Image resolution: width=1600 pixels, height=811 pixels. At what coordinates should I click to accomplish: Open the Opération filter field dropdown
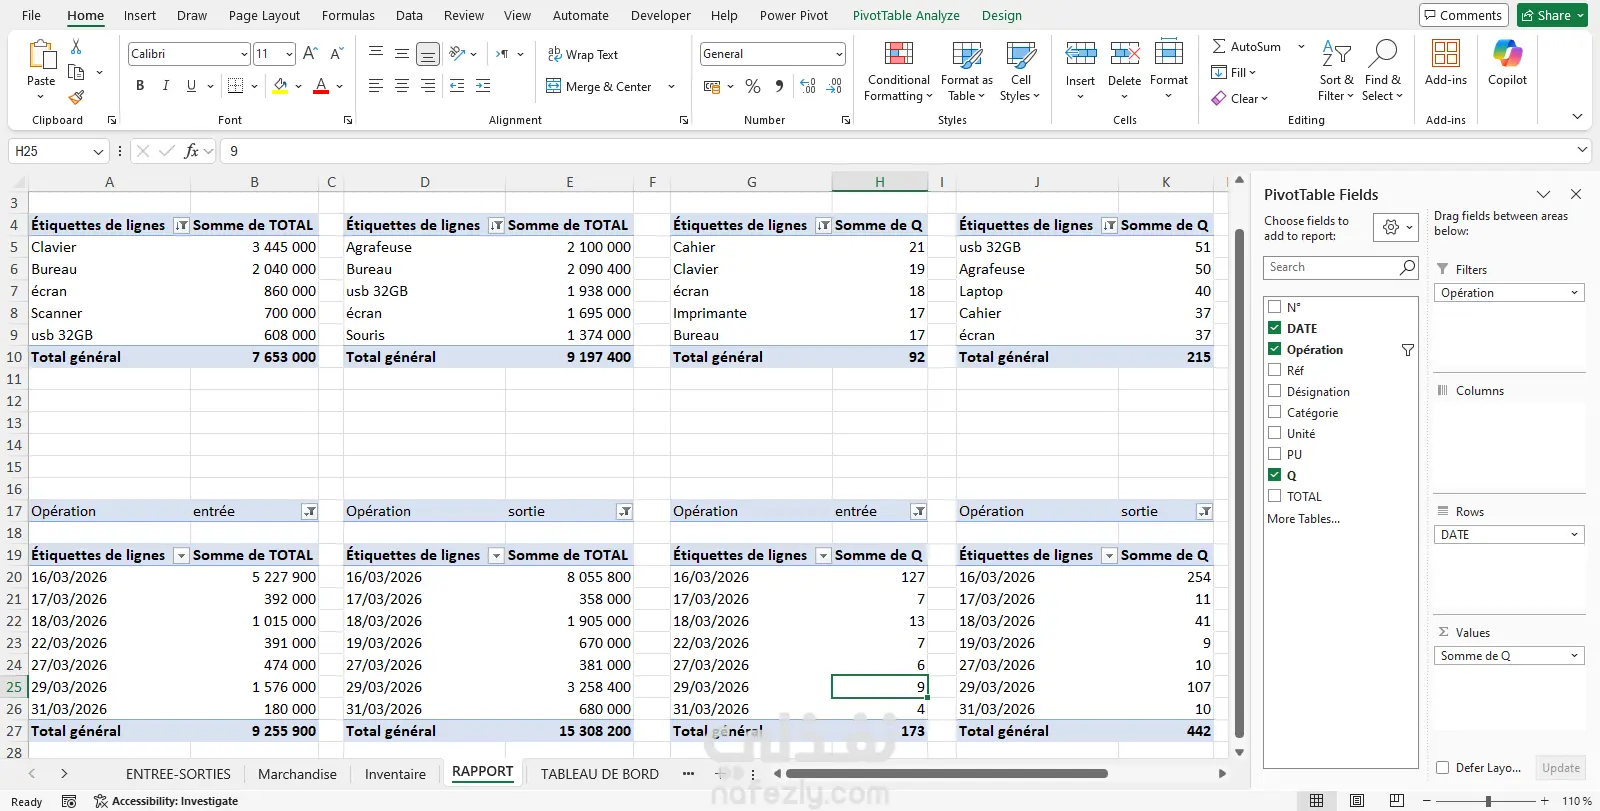pos(1575,293)
